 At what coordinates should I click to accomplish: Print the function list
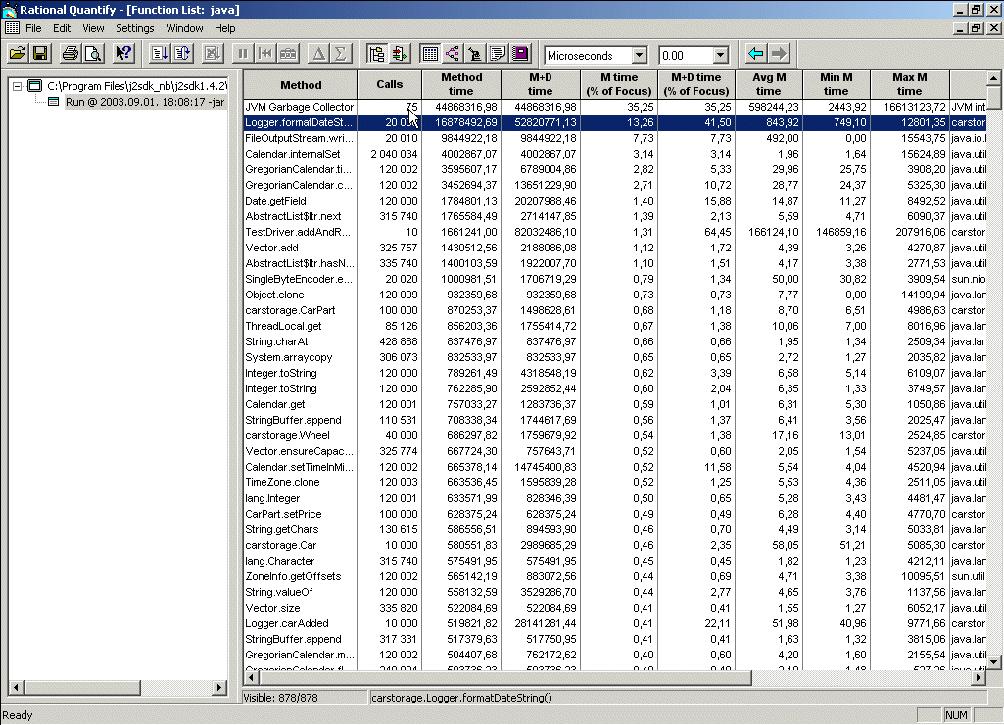coord(70,54)
